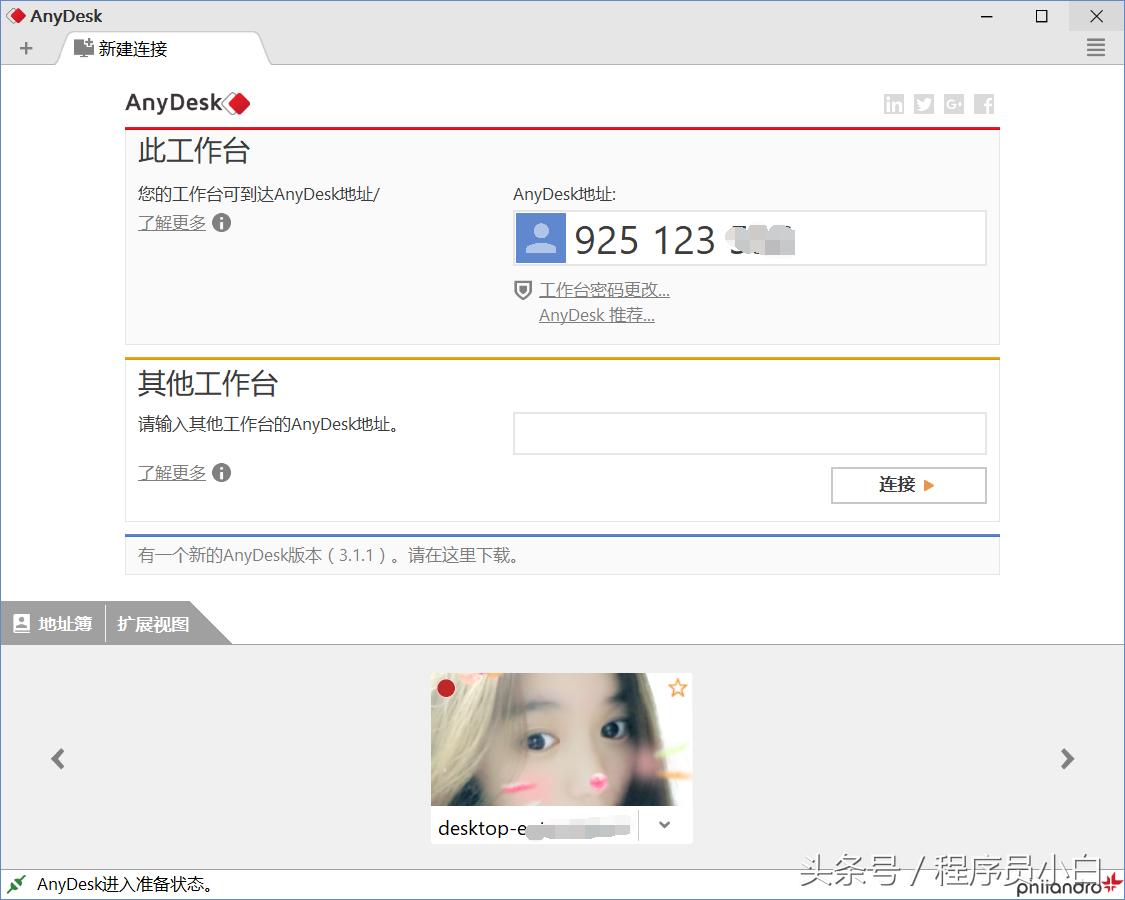Click the AnyDesk icon in the status bar
The image size is (1125, 900).
coord(16,885)
